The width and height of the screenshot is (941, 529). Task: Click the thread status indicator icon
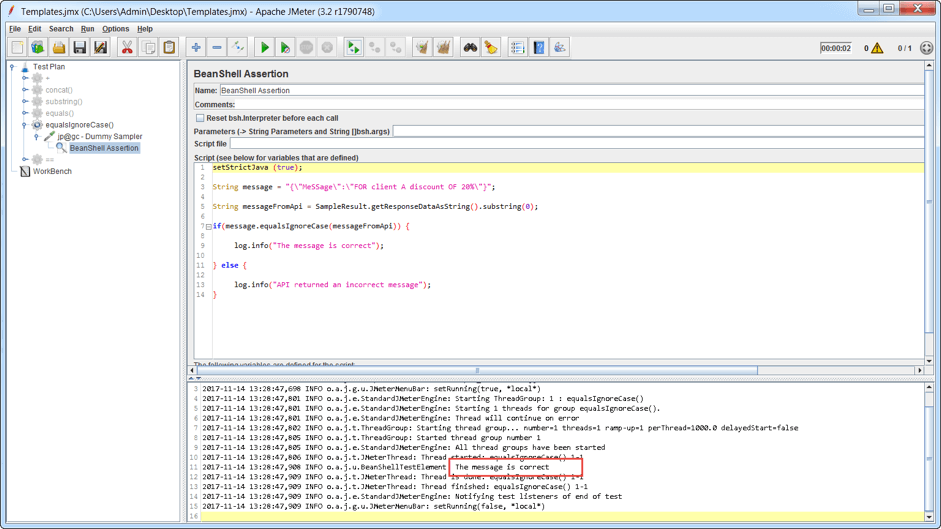tap(927, 48)
